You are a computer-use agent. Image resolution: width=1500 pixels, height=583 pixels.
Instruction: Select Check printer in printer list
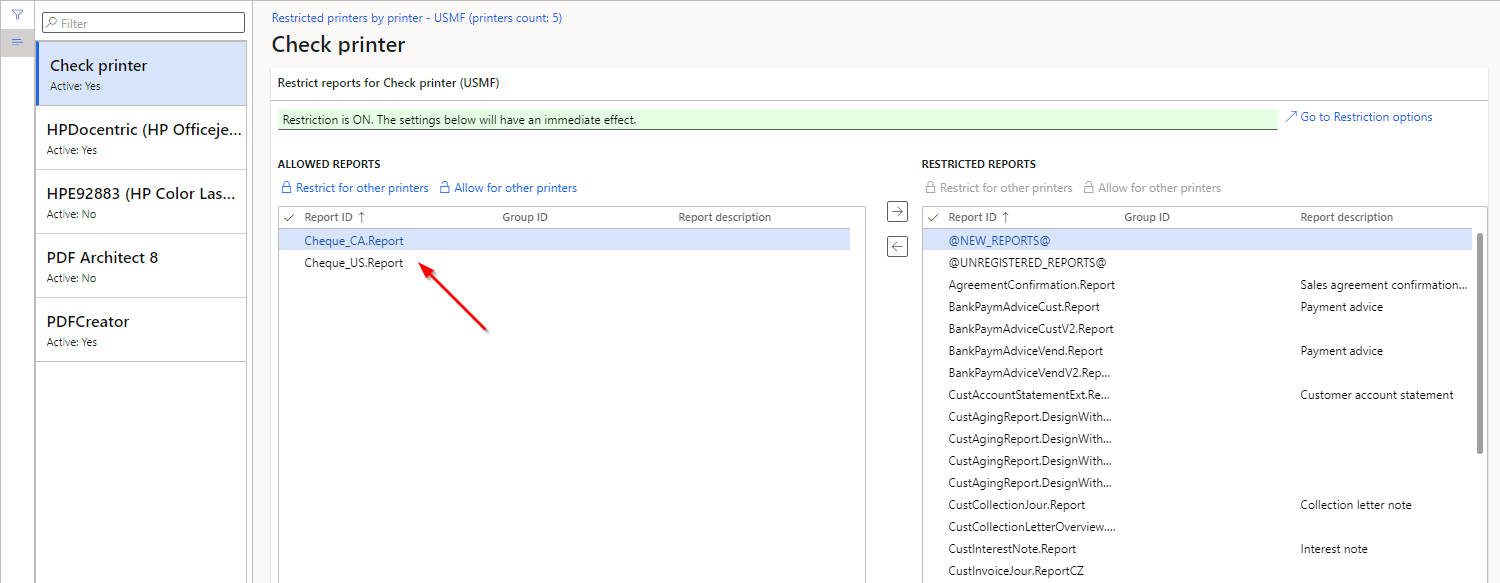(x=141, y=73)
